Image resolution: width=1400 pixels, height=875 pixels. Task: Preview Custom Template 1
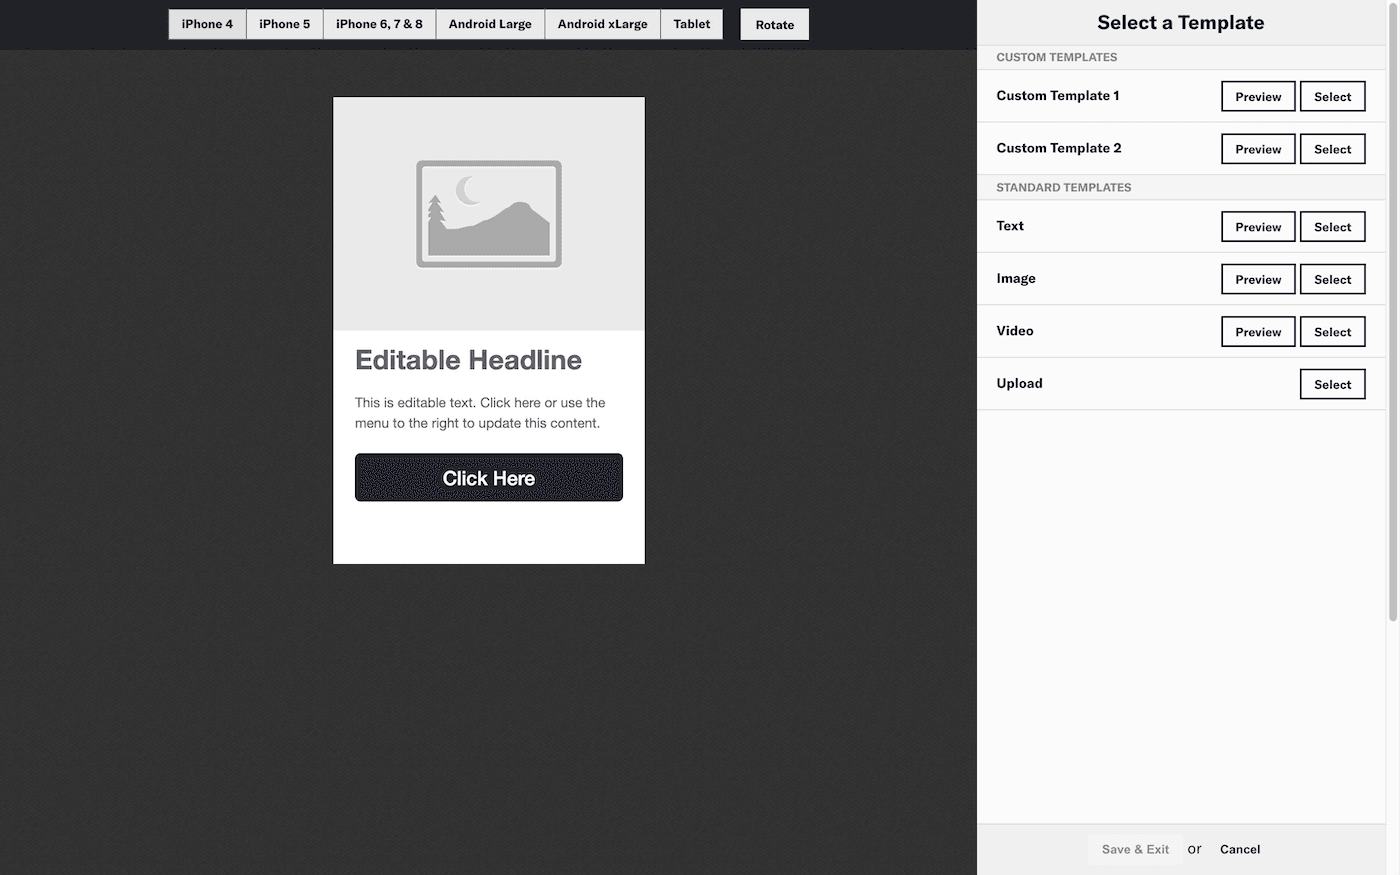tap(1257, 97)
